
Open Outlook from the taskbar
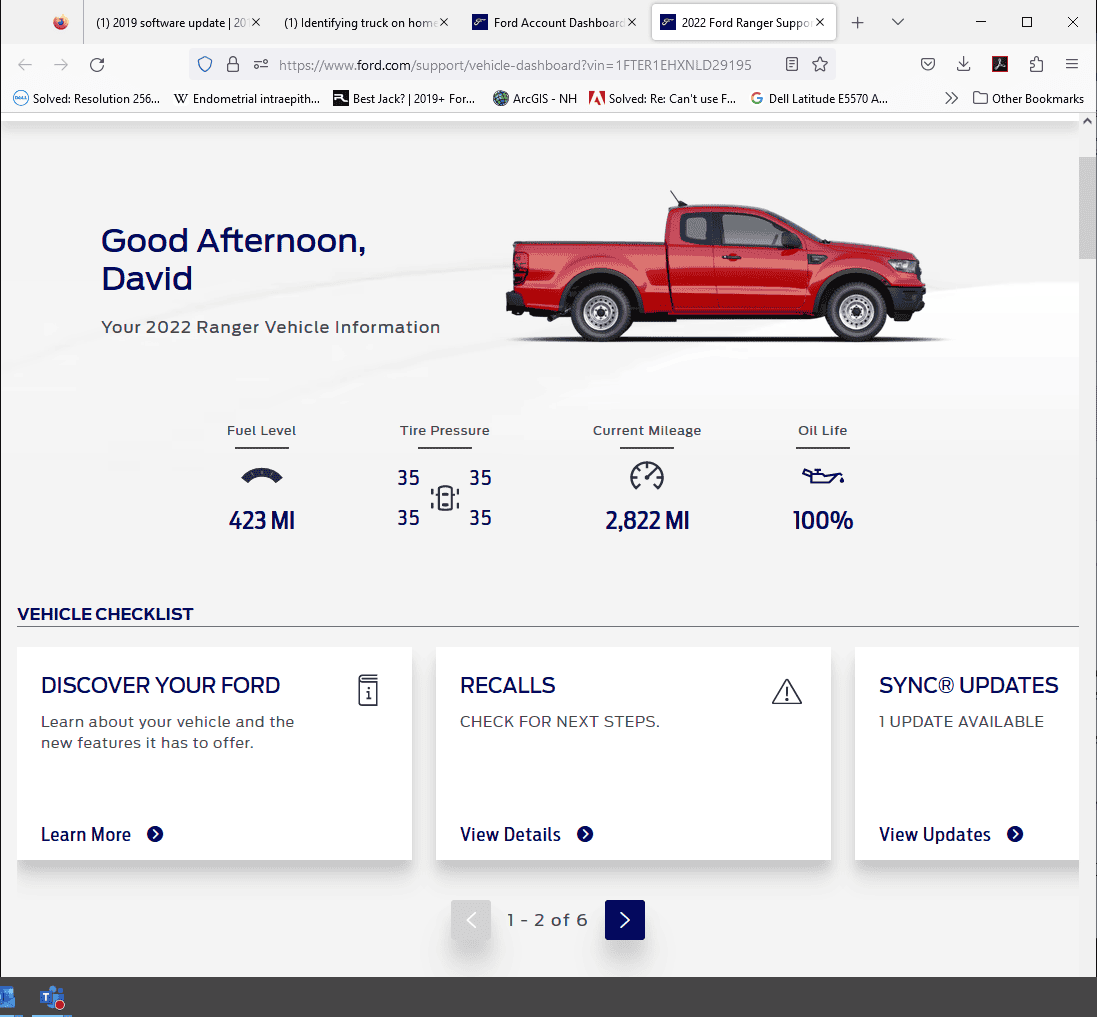point(7,998)
